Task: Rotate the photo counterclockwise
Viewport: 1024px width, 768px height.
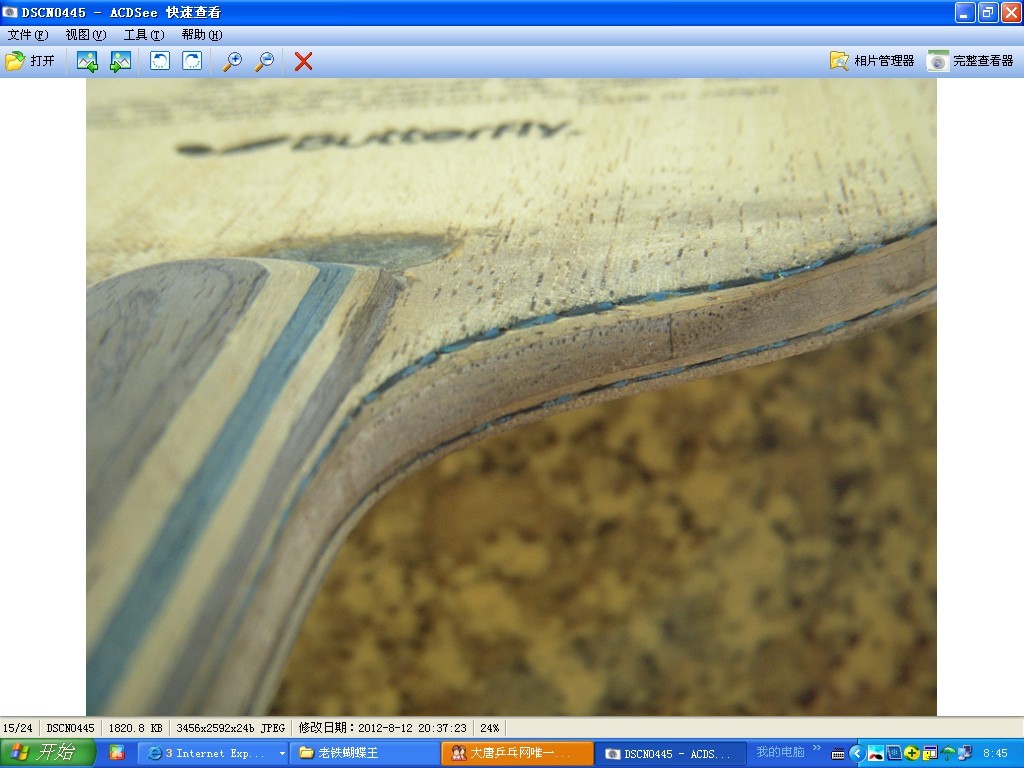Action: click(x=160, y=61)
